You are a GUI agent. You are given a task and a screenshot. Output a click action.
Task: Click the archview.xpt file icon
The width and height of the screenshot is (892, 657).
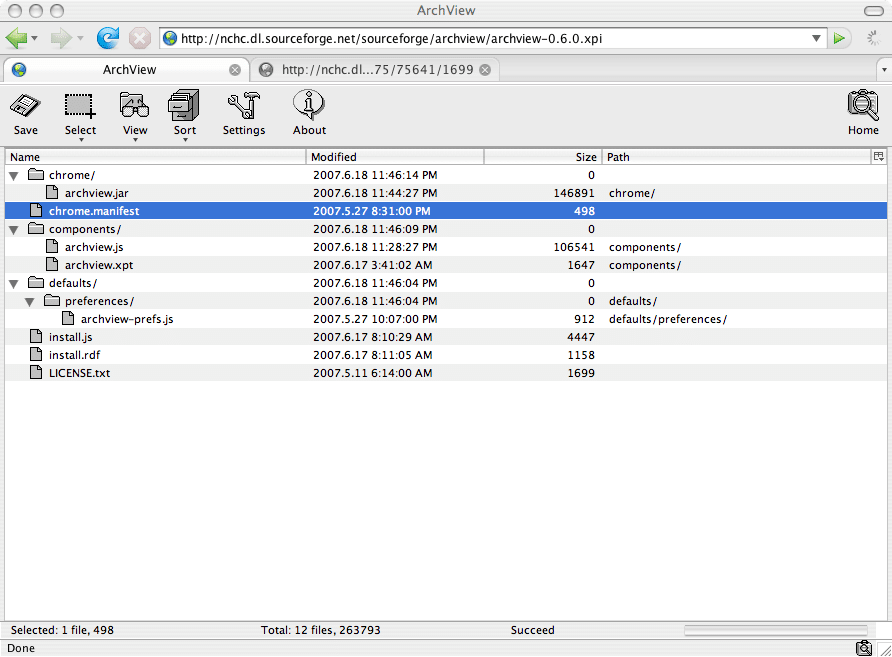(x=52, y=264)
